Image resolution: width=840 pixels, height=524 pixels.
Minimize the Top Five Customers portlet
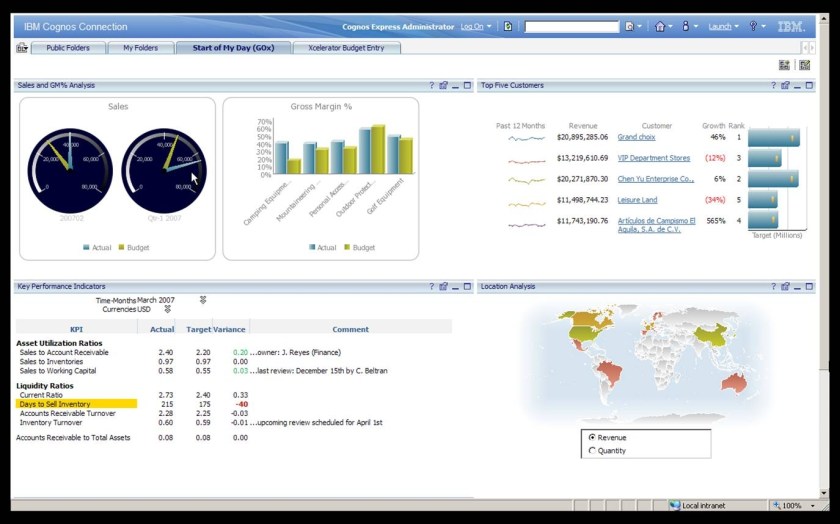(x=797, y=86)
